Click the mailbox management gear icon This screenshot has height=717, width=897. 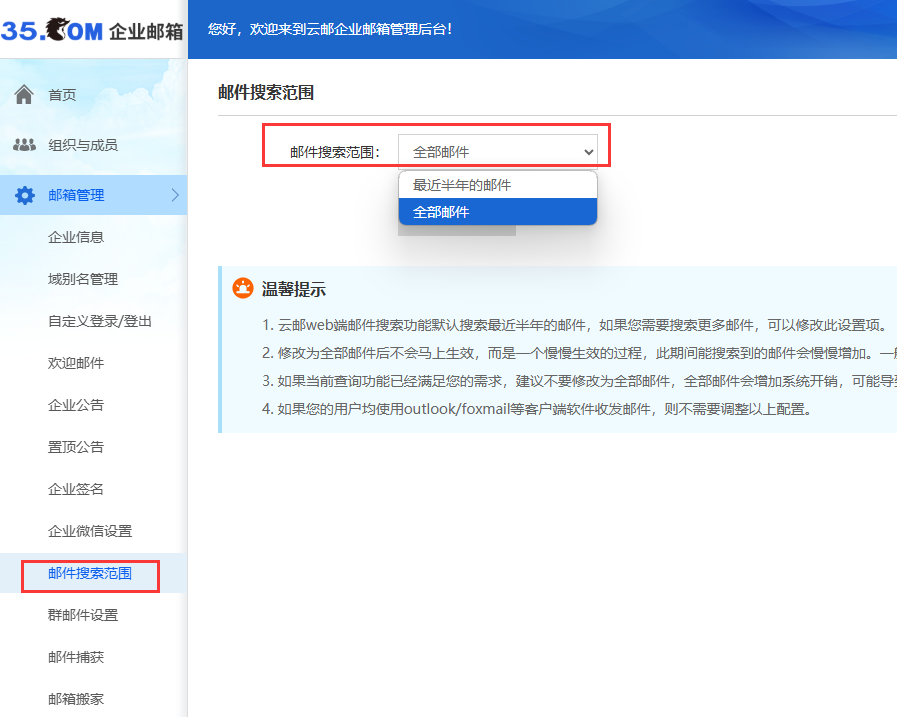pyautogui.click(x=24, y=195)
